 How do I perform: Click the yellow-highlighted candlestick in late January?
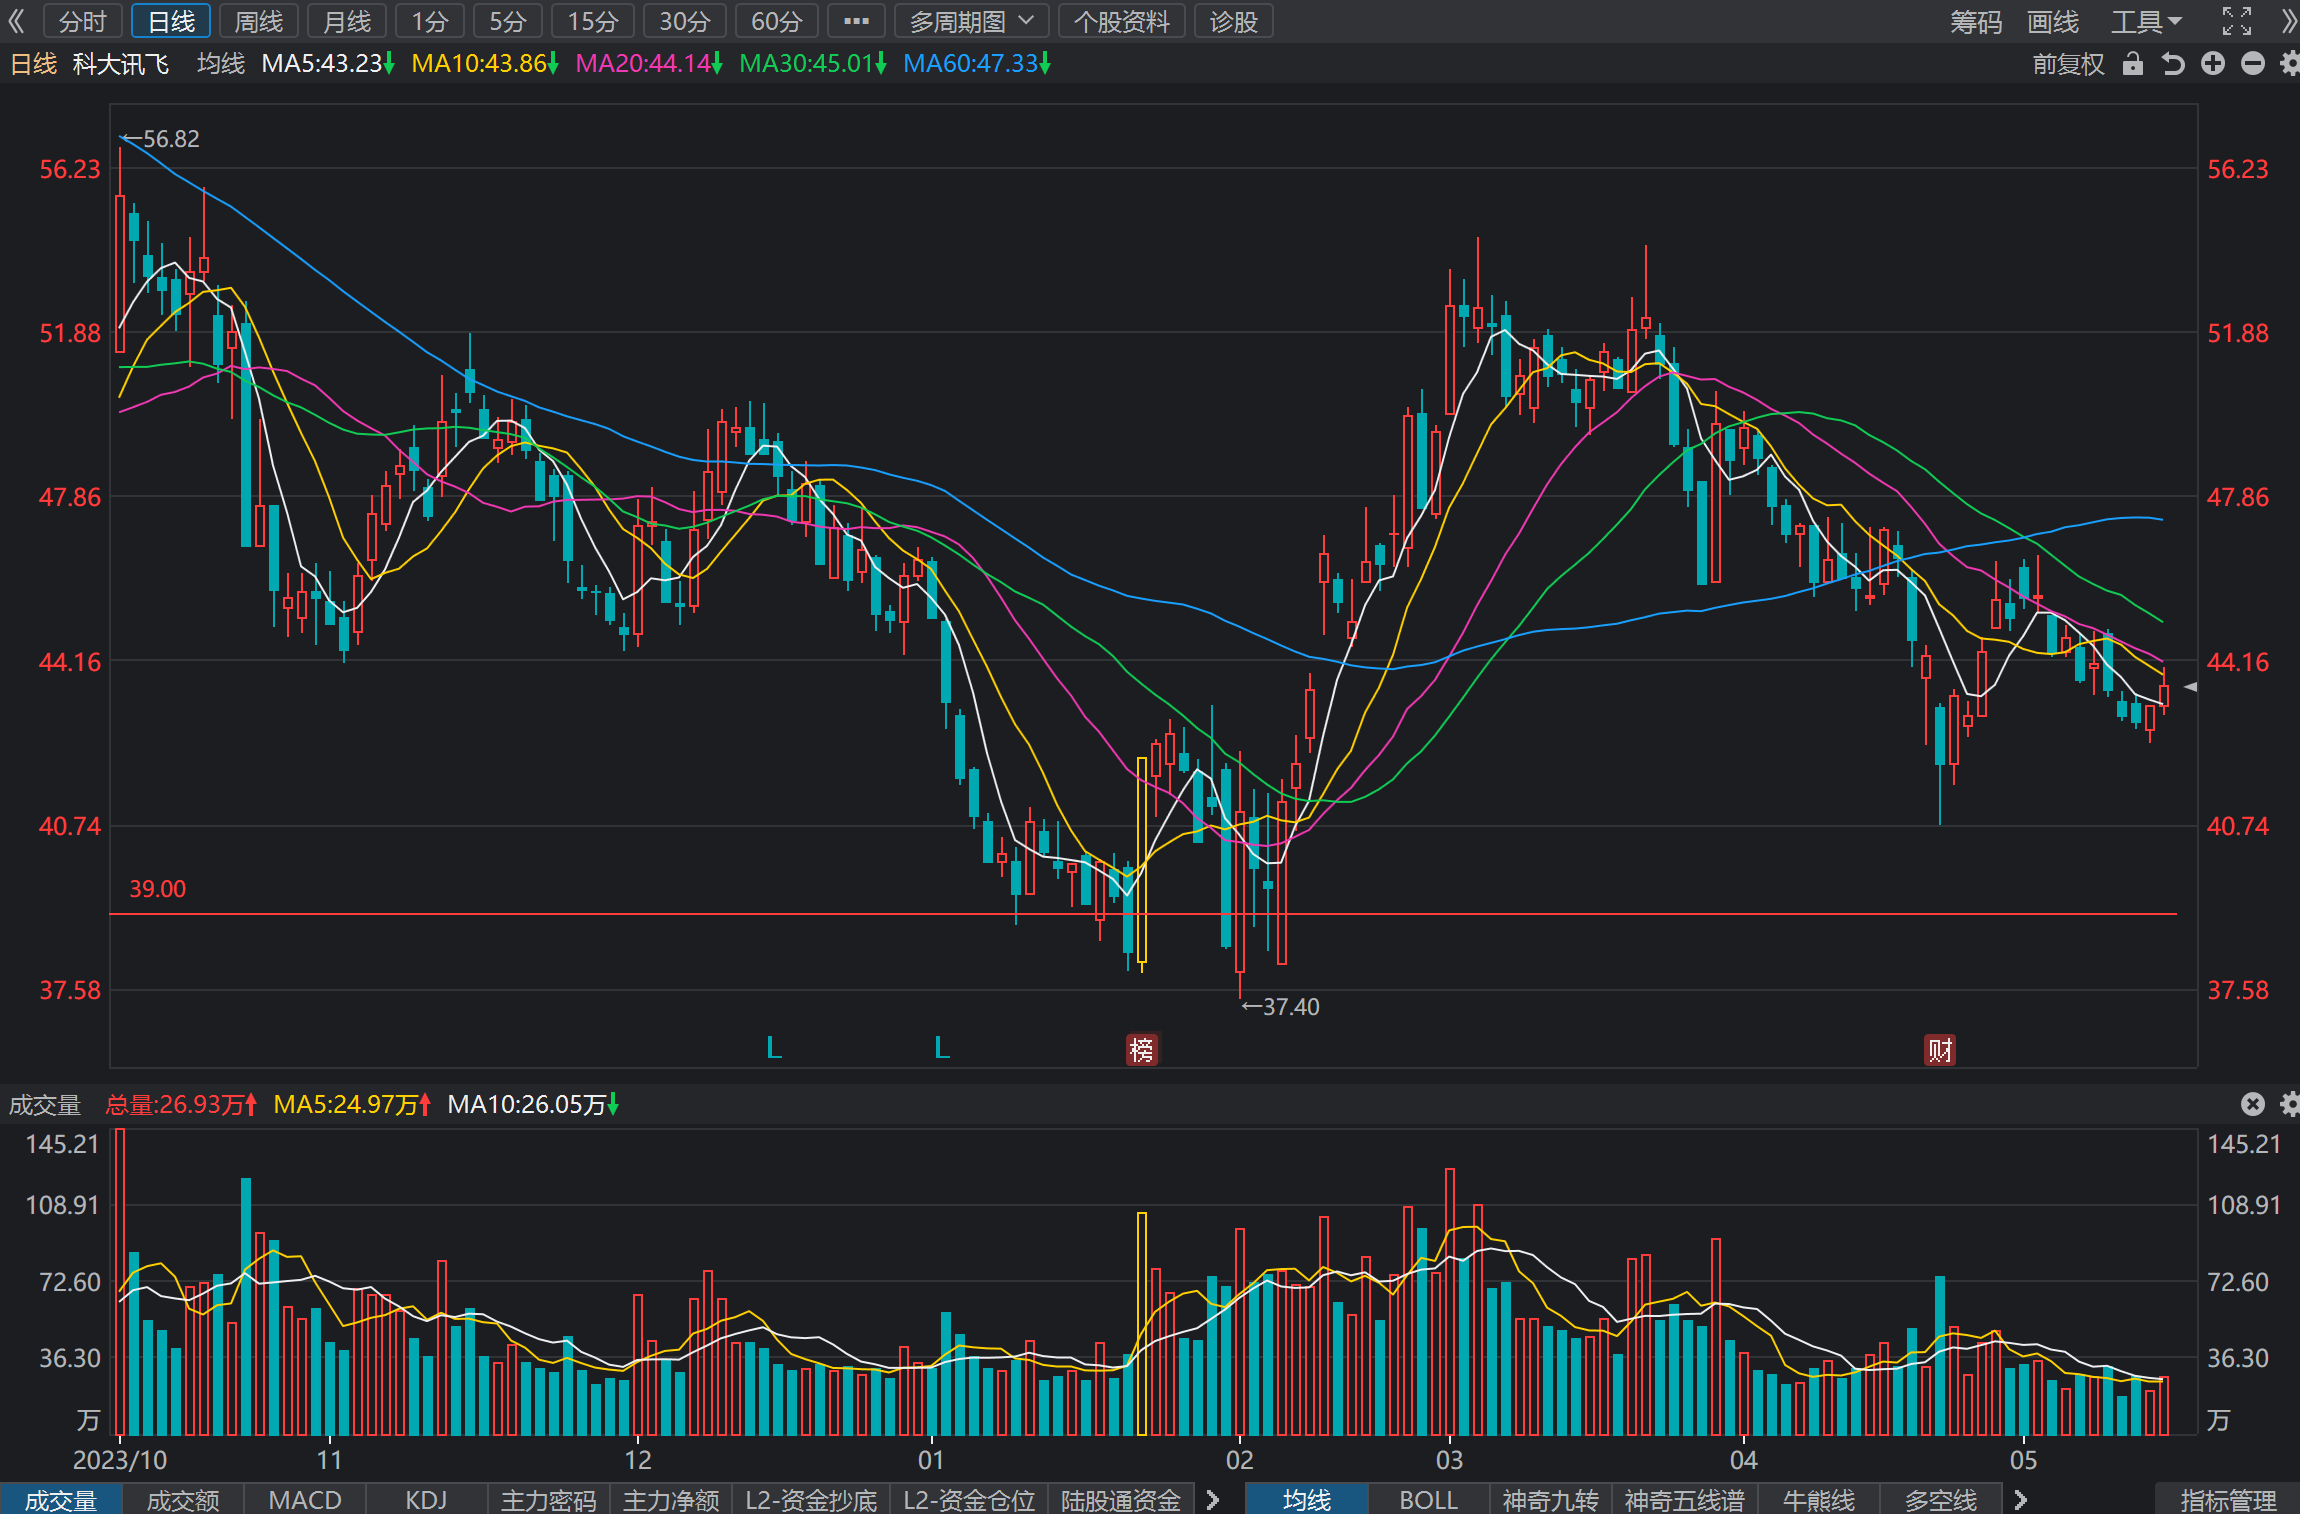click(1142, 864)
